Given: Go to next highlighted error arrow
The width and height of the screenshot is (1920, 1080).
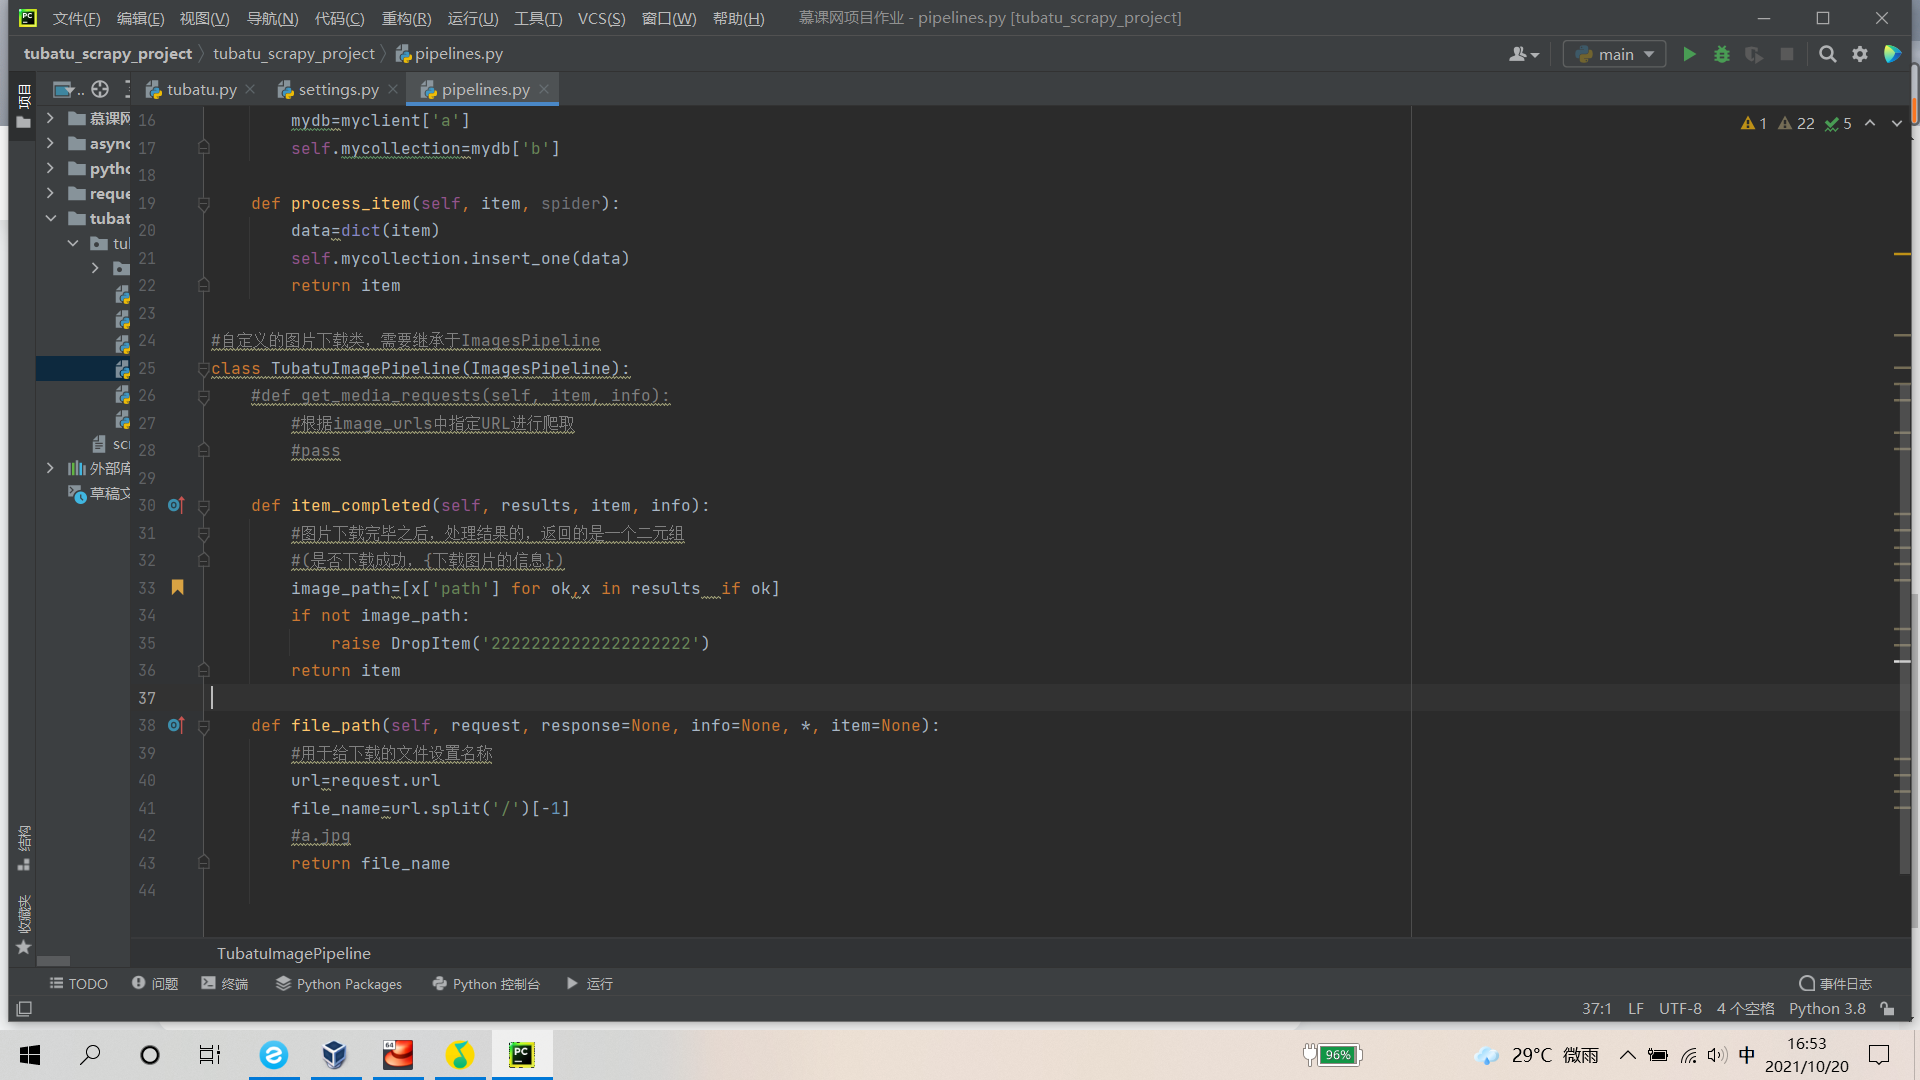Looking at the screenshot, I should pyautogui.click(x=1897, y=123).
